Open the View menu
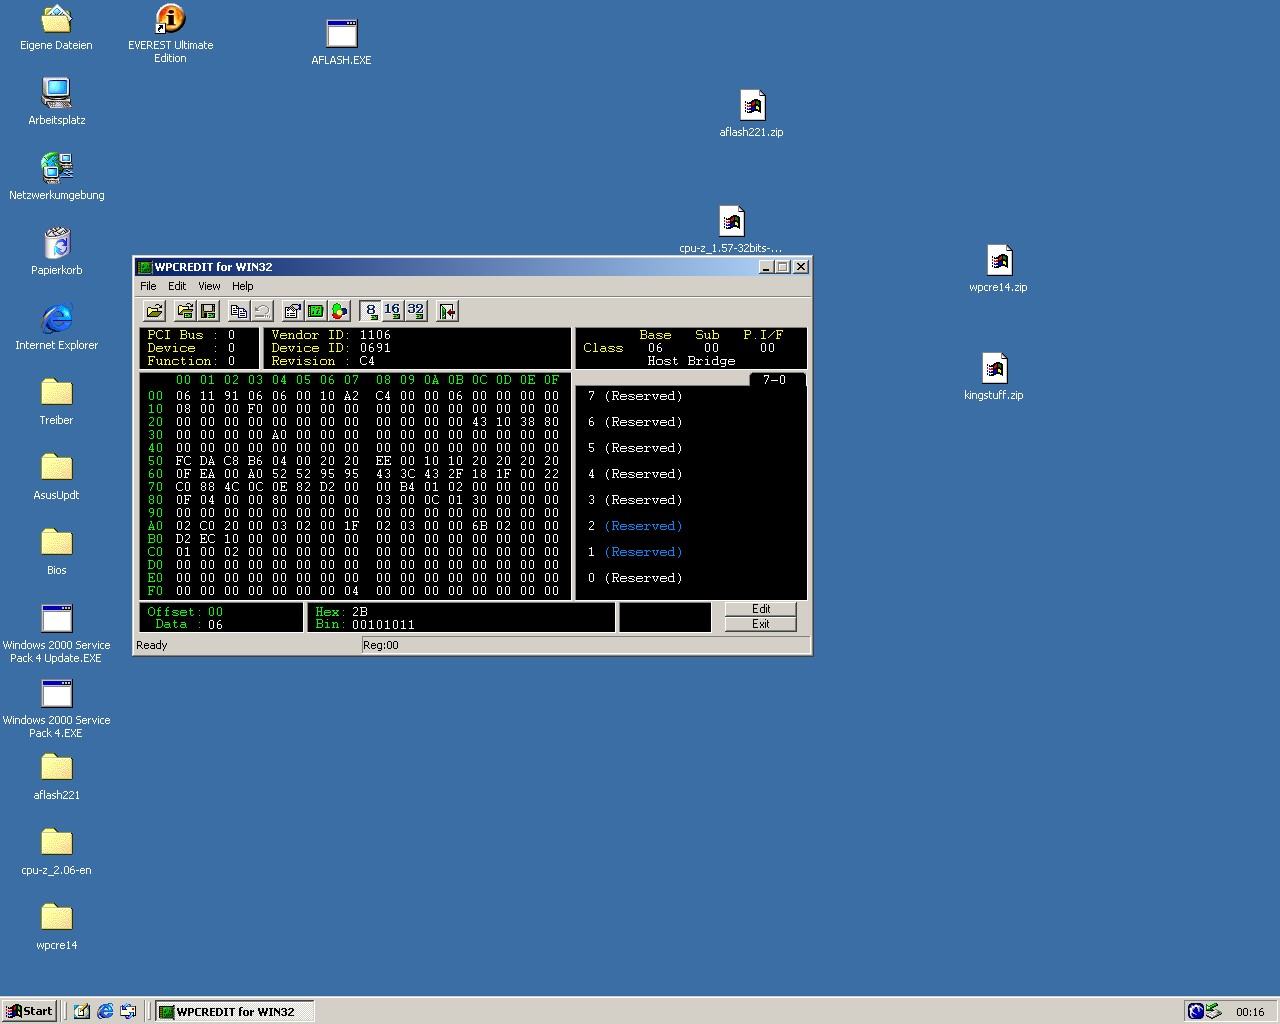1280x1024 pixels. pyautogui.click(x=209, y=286)
